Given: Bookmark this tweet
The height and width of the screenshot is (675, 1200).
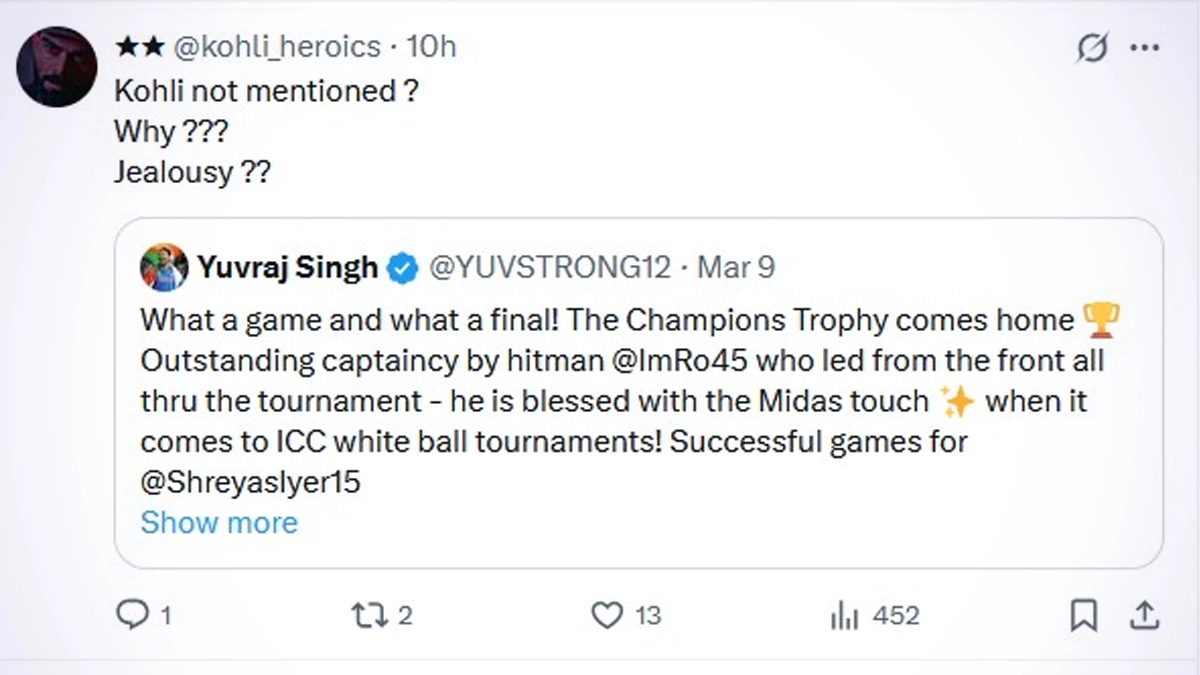Looking at the screenshot, I should pyautogui.click(x=1083, y=615).
